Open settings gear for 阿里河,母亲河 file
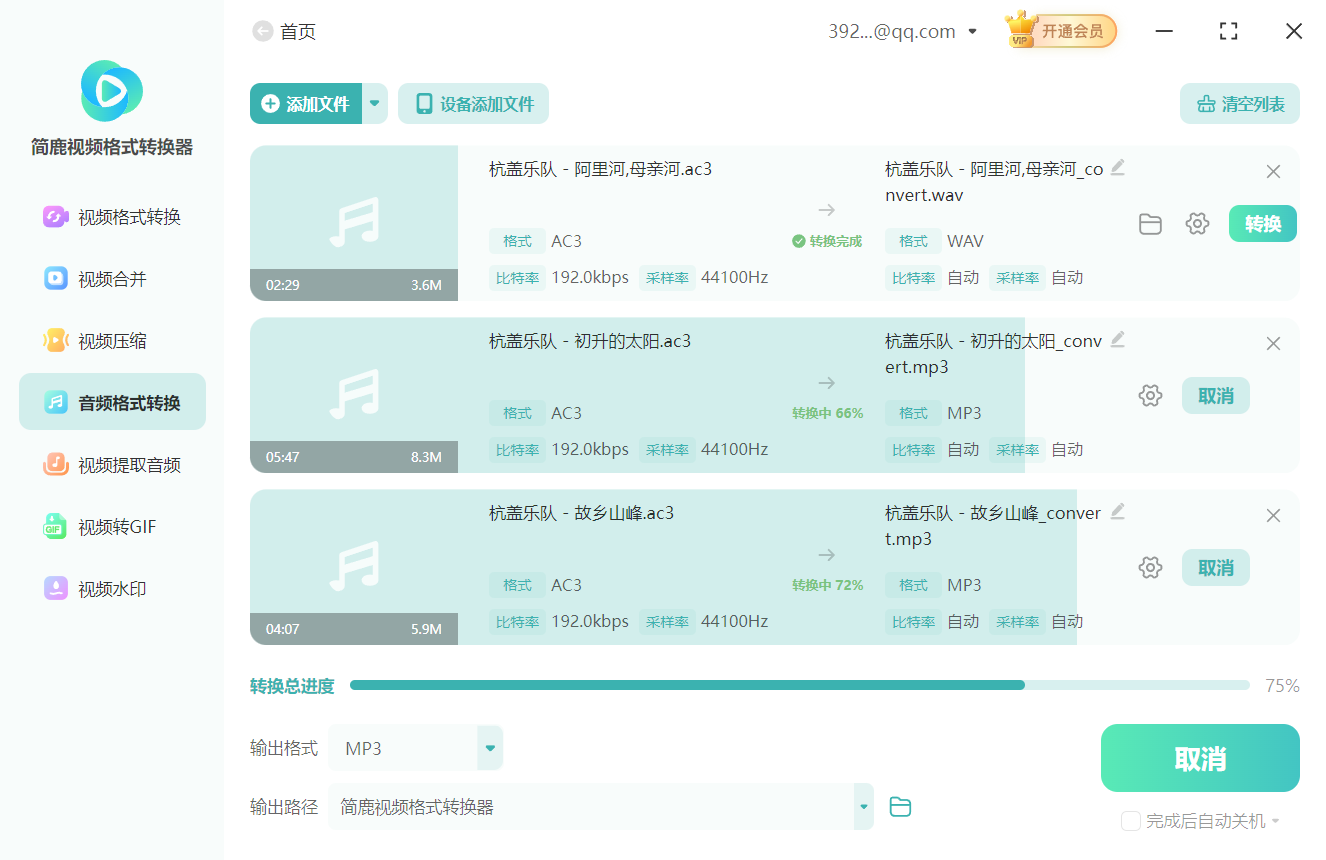This screenshot has height=860, width=1326. tap(1197, 224)
